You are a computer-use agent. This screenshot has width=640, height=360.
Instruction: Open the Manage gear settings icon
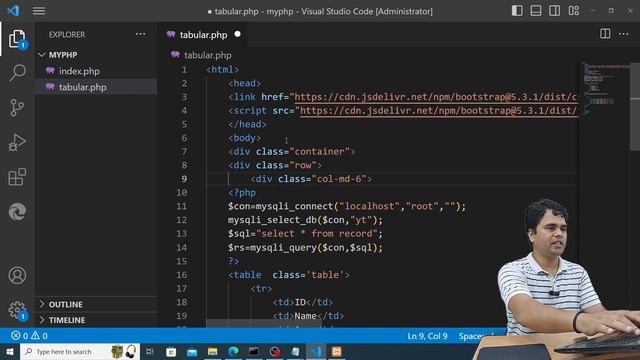click(x=17, y=310)
